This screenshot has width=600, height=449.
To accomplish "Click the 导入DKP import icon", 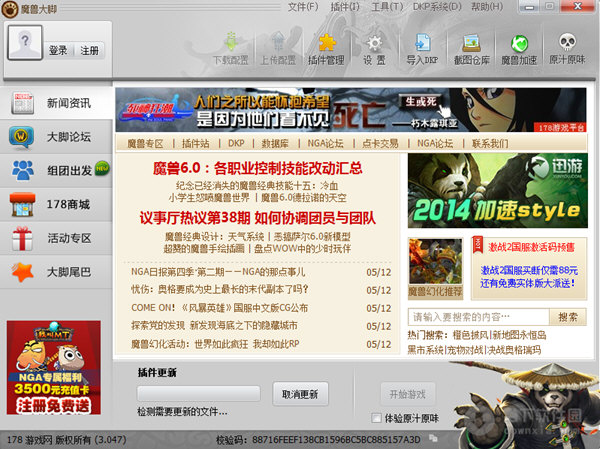I will pyautogui.click(x=422, y=49).
